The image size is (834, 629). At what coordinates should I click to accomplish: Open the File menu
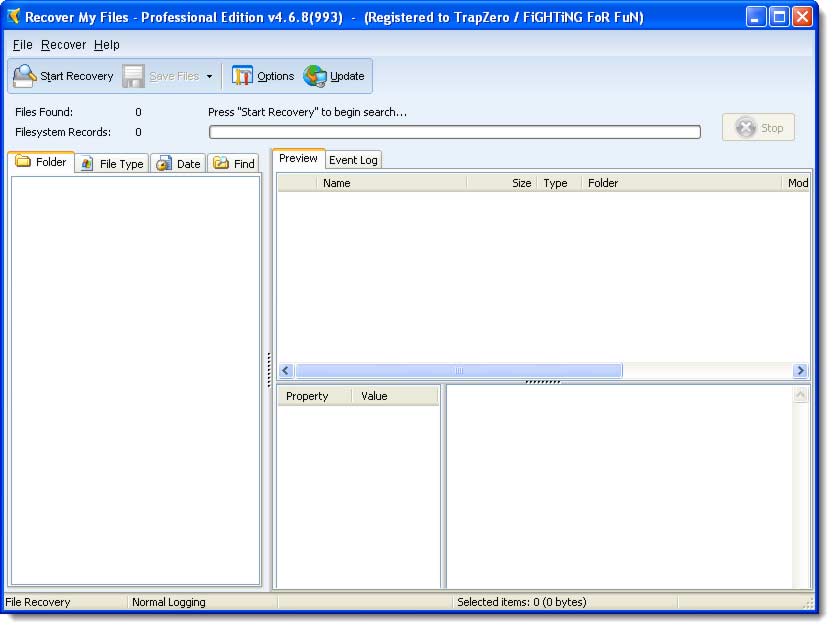[x=22, y=45]
